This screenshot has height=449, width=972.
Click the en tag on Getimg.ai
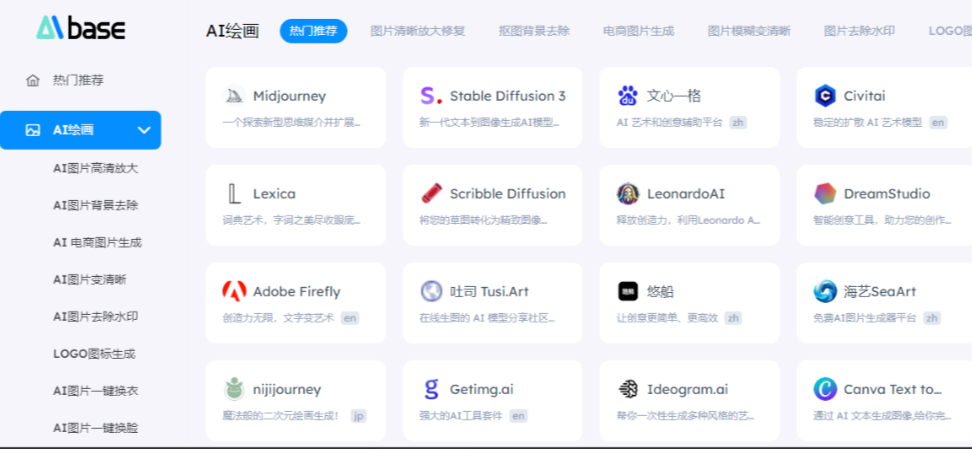click(519, 416)
